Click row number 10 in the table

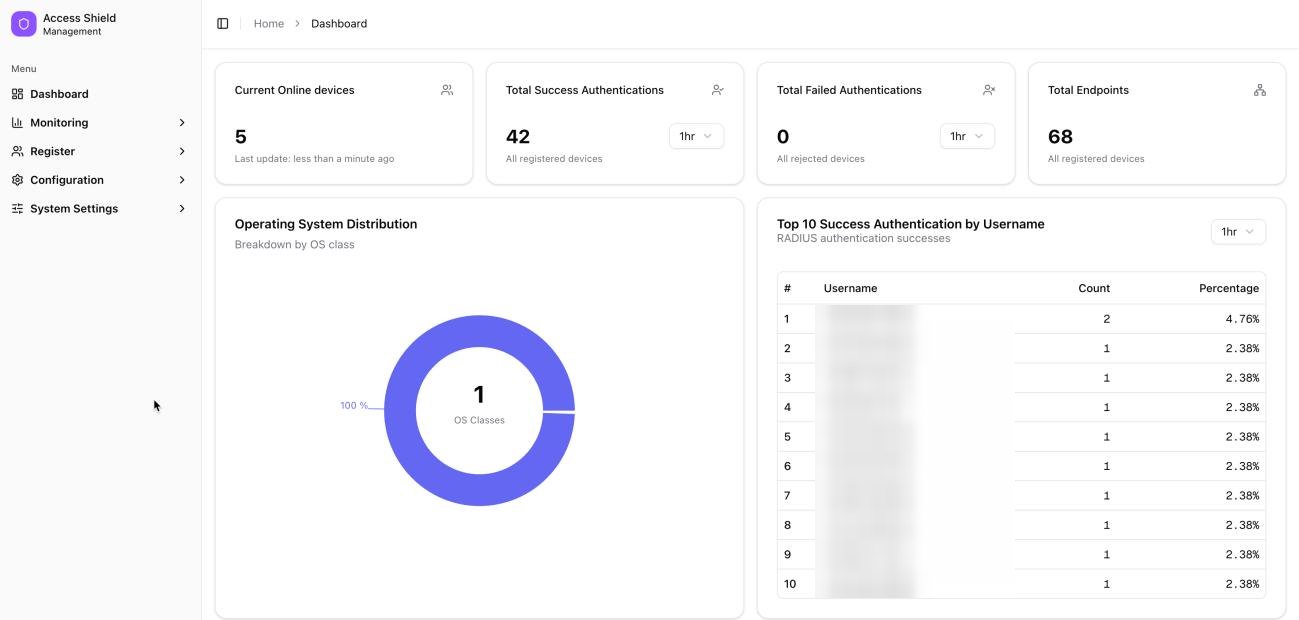tap(790, 584)
